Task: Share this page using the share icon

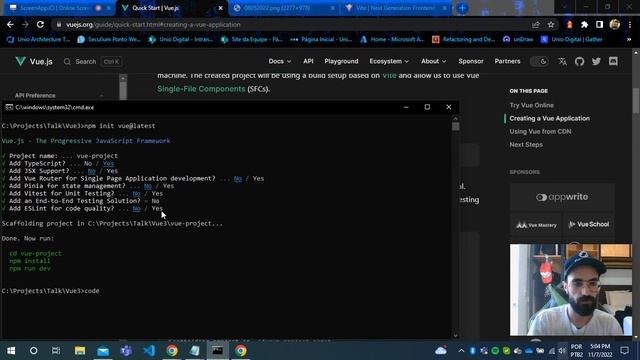Action: 536,24
